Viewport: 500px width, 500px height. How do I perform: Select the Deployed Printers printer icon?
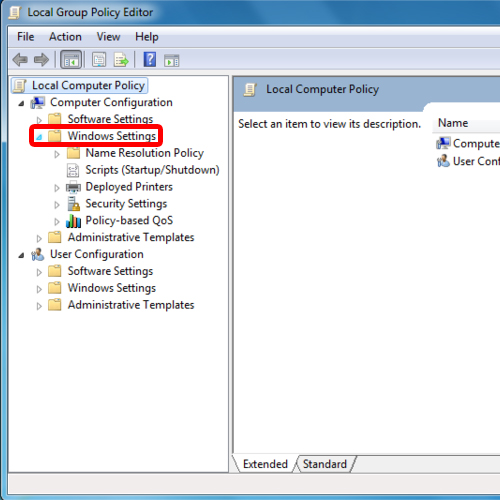(x=73, y=187)
